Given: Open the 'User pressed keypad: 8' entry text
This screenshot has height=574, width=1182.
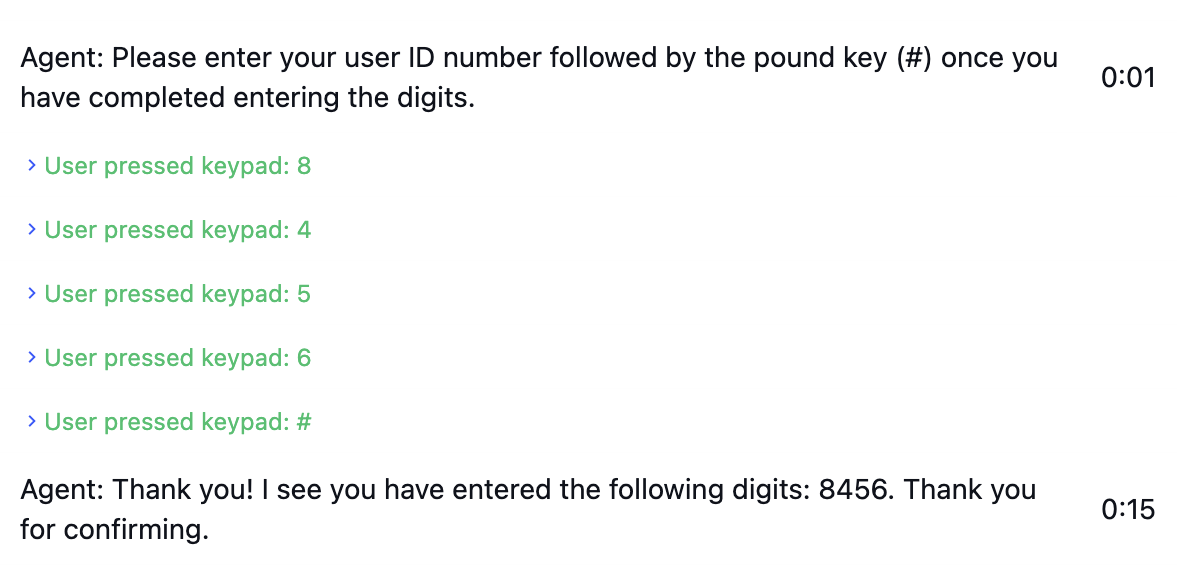Looking at the screenshot, I should pyautogui.click(x=178, y=166).
